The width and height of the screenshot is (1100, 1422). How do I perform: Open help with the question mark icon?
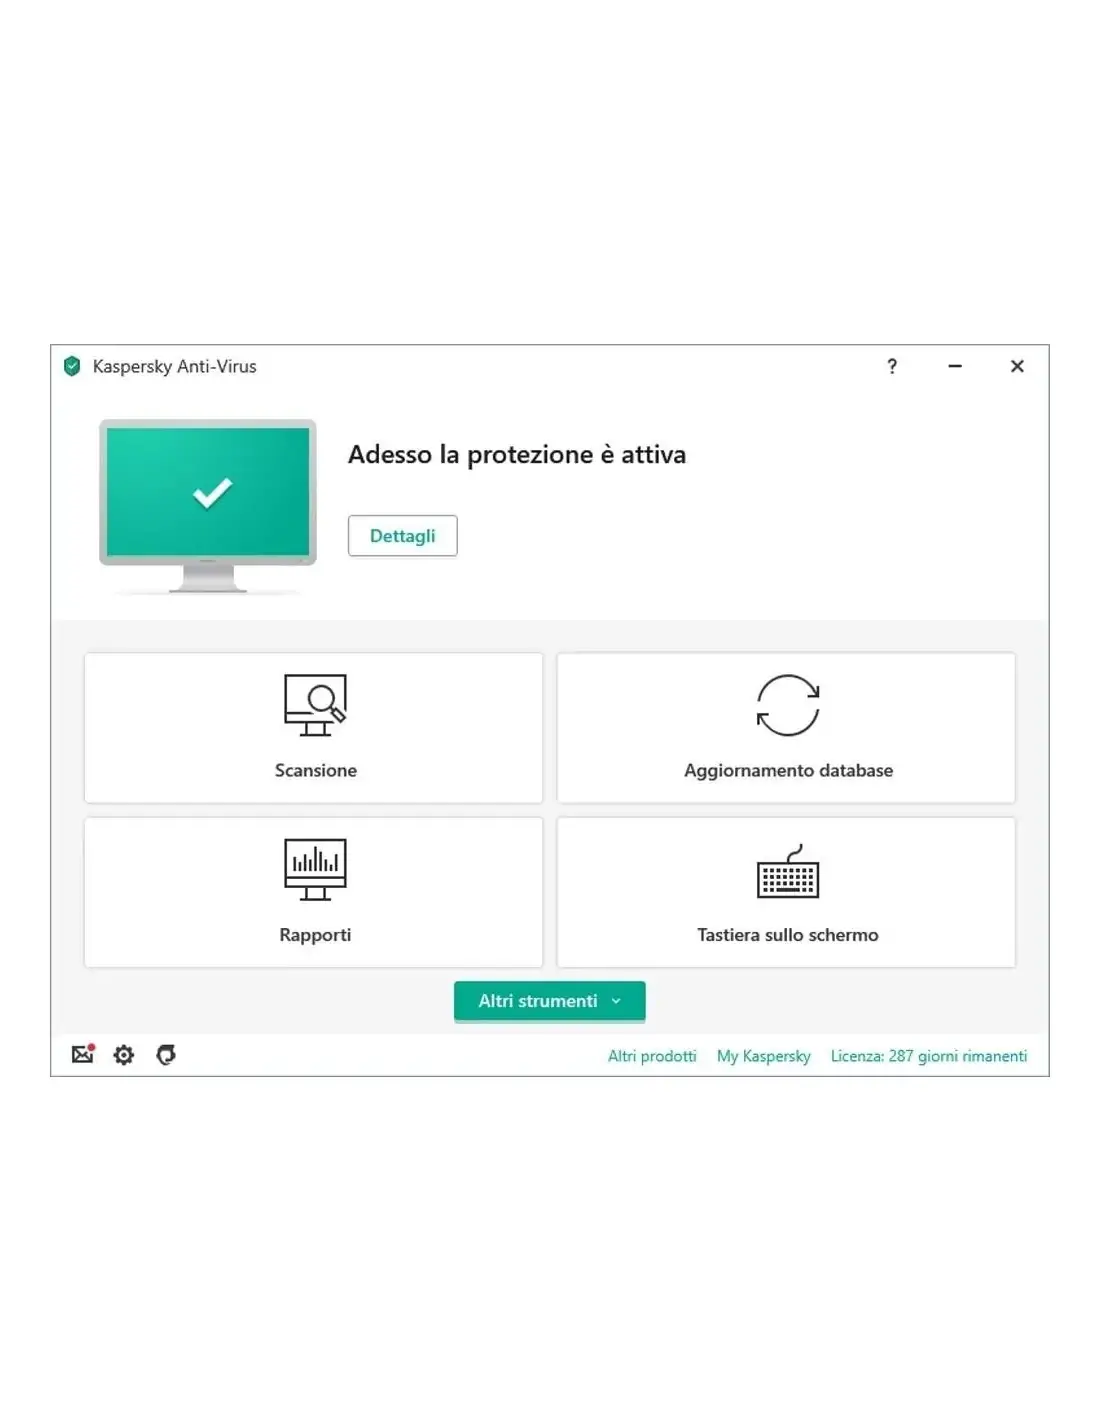coord(892,366)
